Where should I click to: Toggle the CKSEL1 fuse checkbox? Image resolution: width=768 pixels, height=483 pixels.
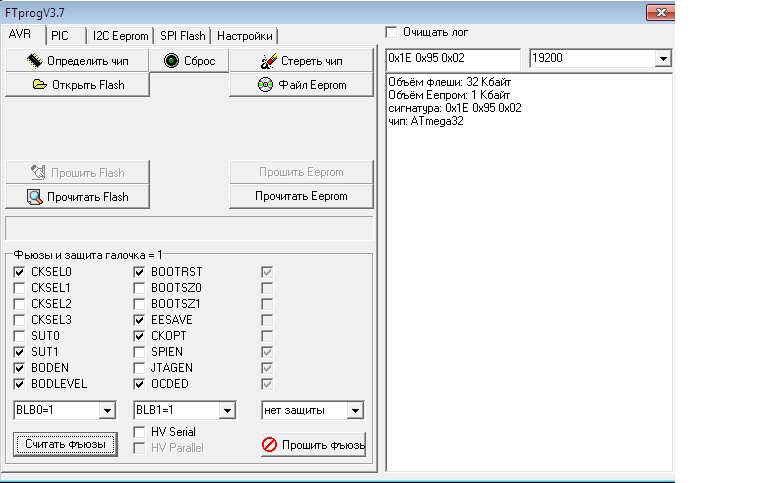coord(20,288)
